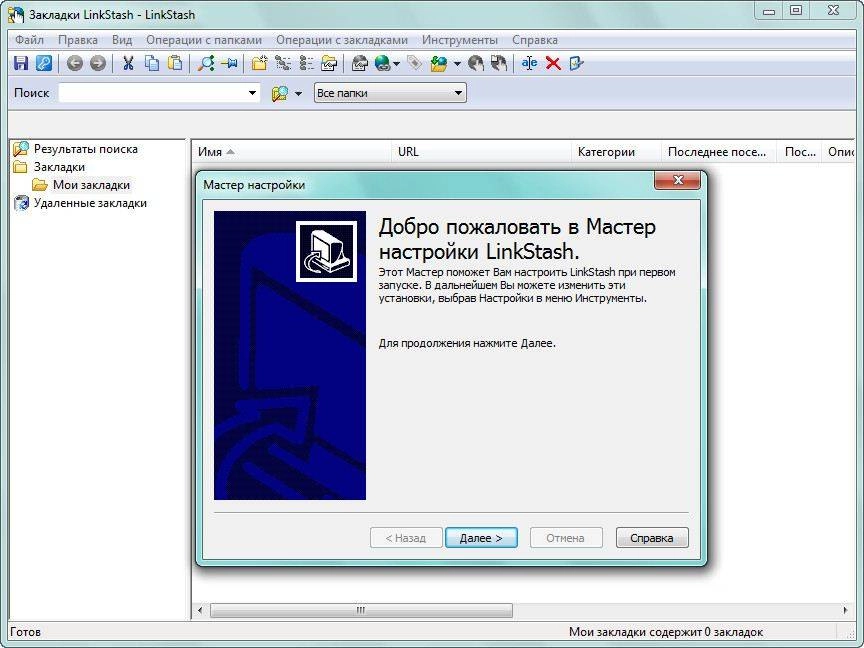Screen dimensions: 864x648
Task: Maximize the LinkStash main window
Action: point(796,10)
